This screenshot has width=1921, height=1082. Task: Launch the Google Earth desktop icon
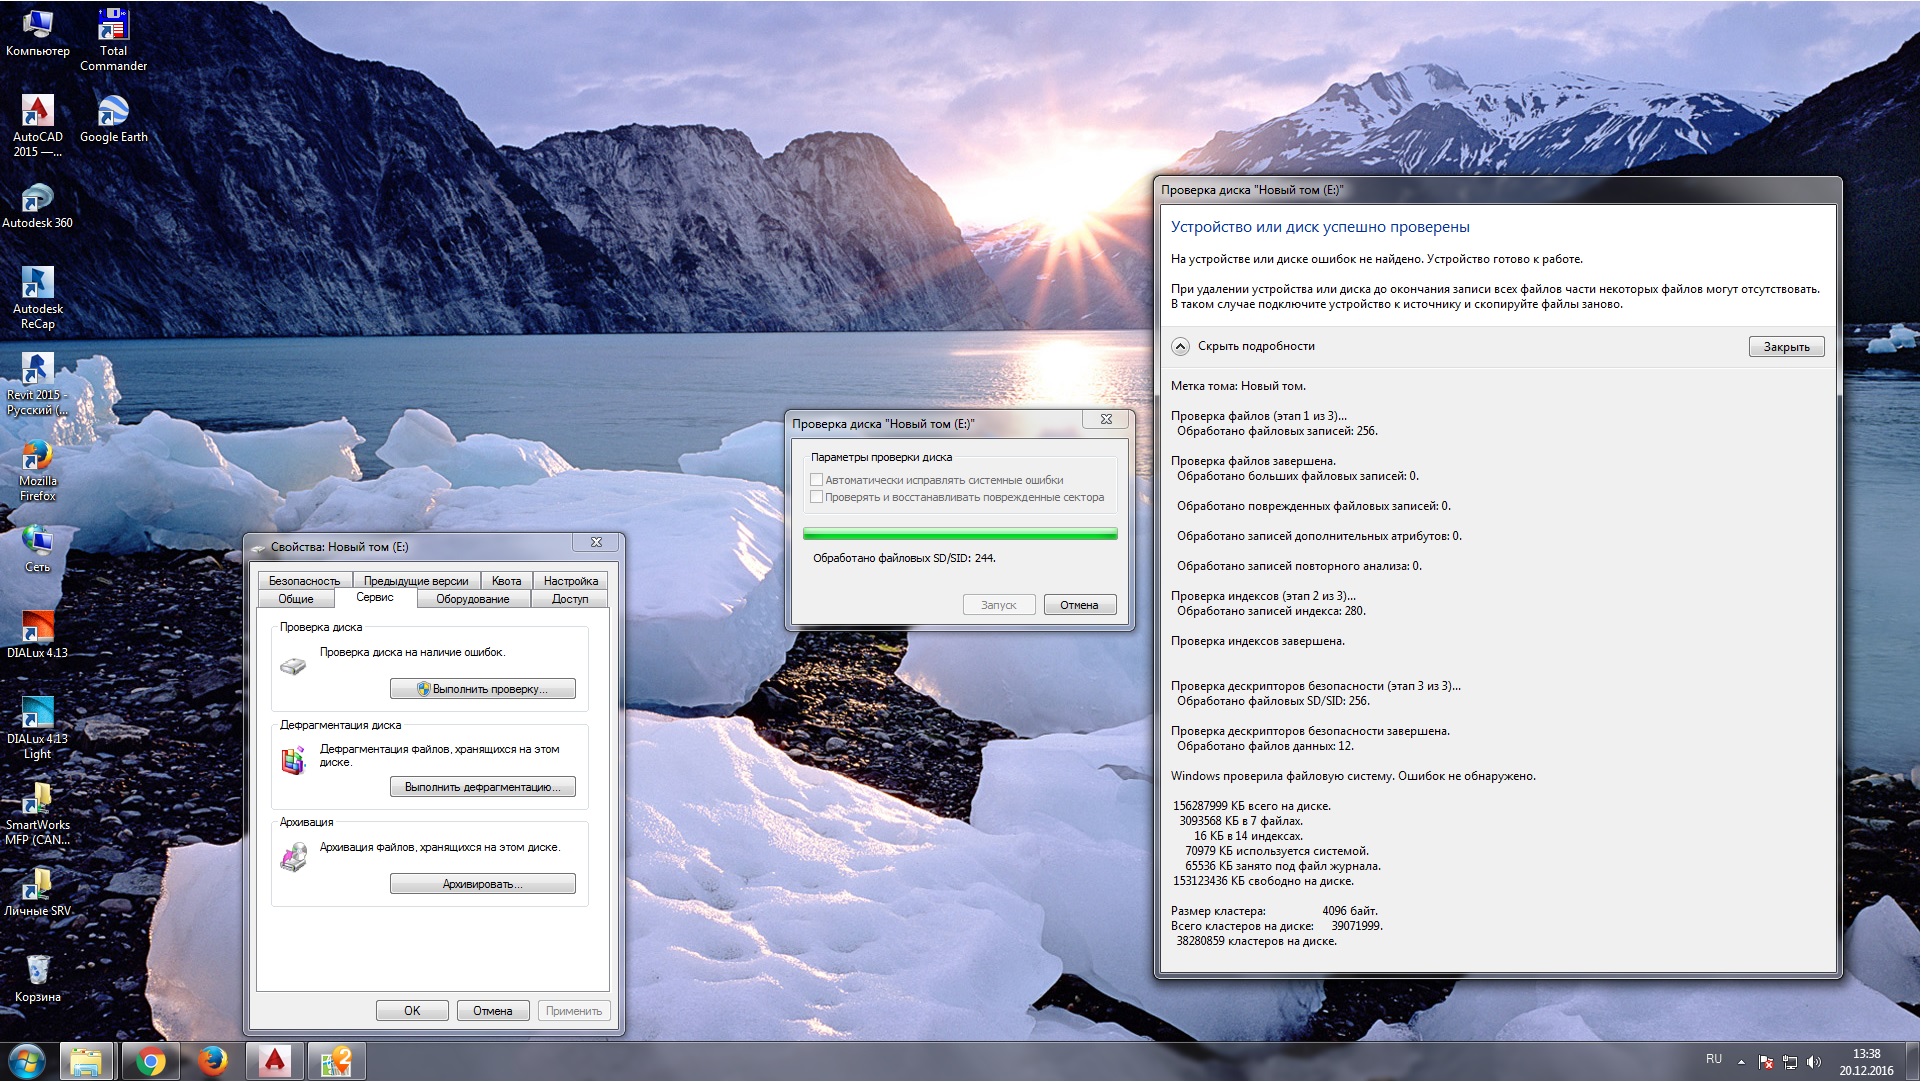(x=113, y=112)
